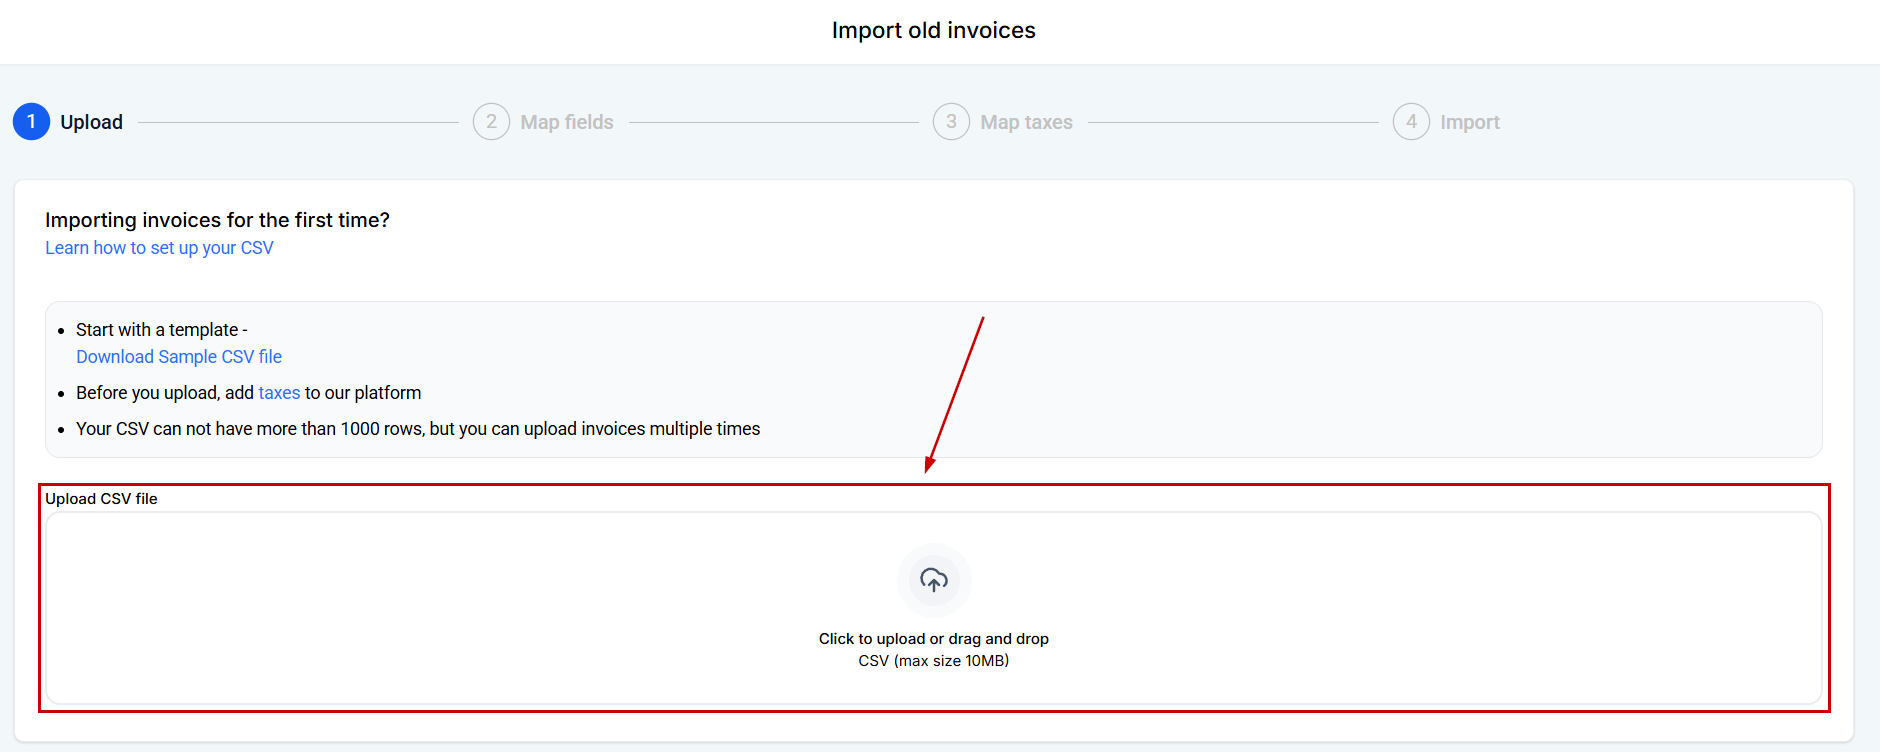Click the Importing invoices for the first time heading
This screenshot has height=752, width=1880.
217,220
